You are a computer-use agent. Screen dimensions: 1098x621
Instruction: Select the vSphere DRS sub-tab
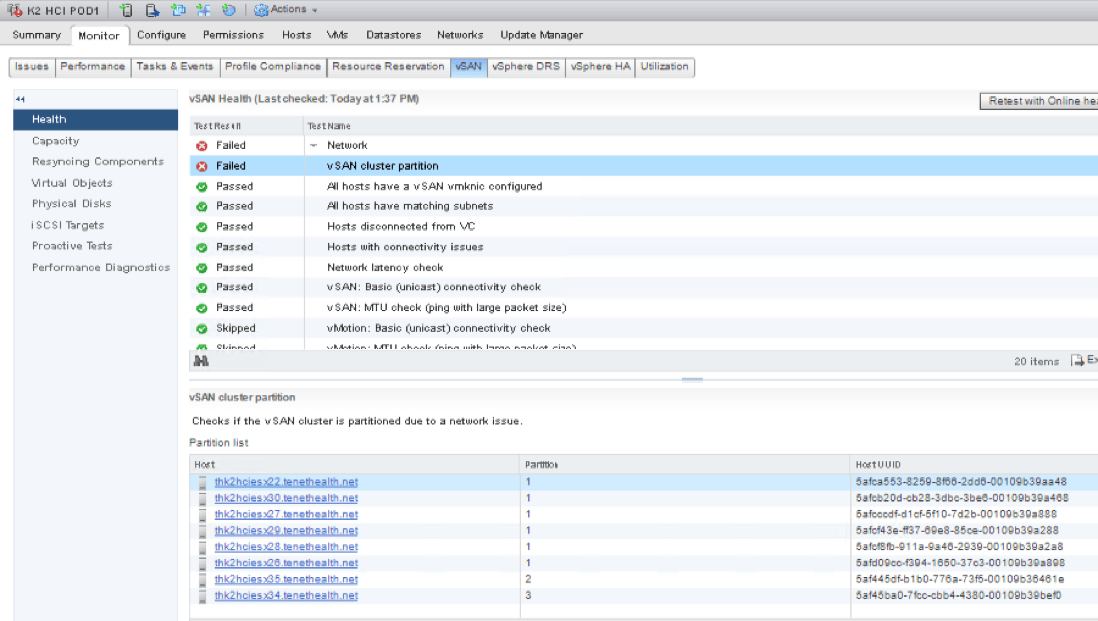(526, 67)
